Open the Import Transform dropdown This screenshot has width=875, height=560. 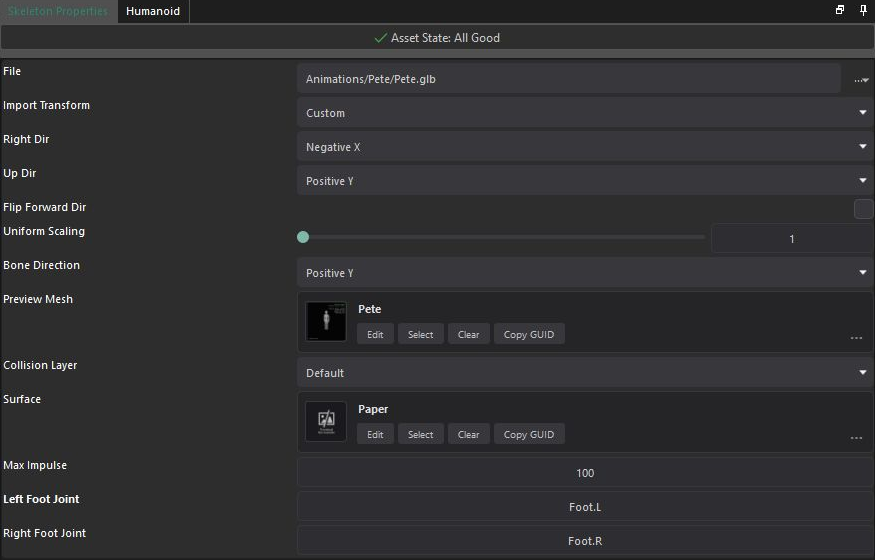point(585,113)
